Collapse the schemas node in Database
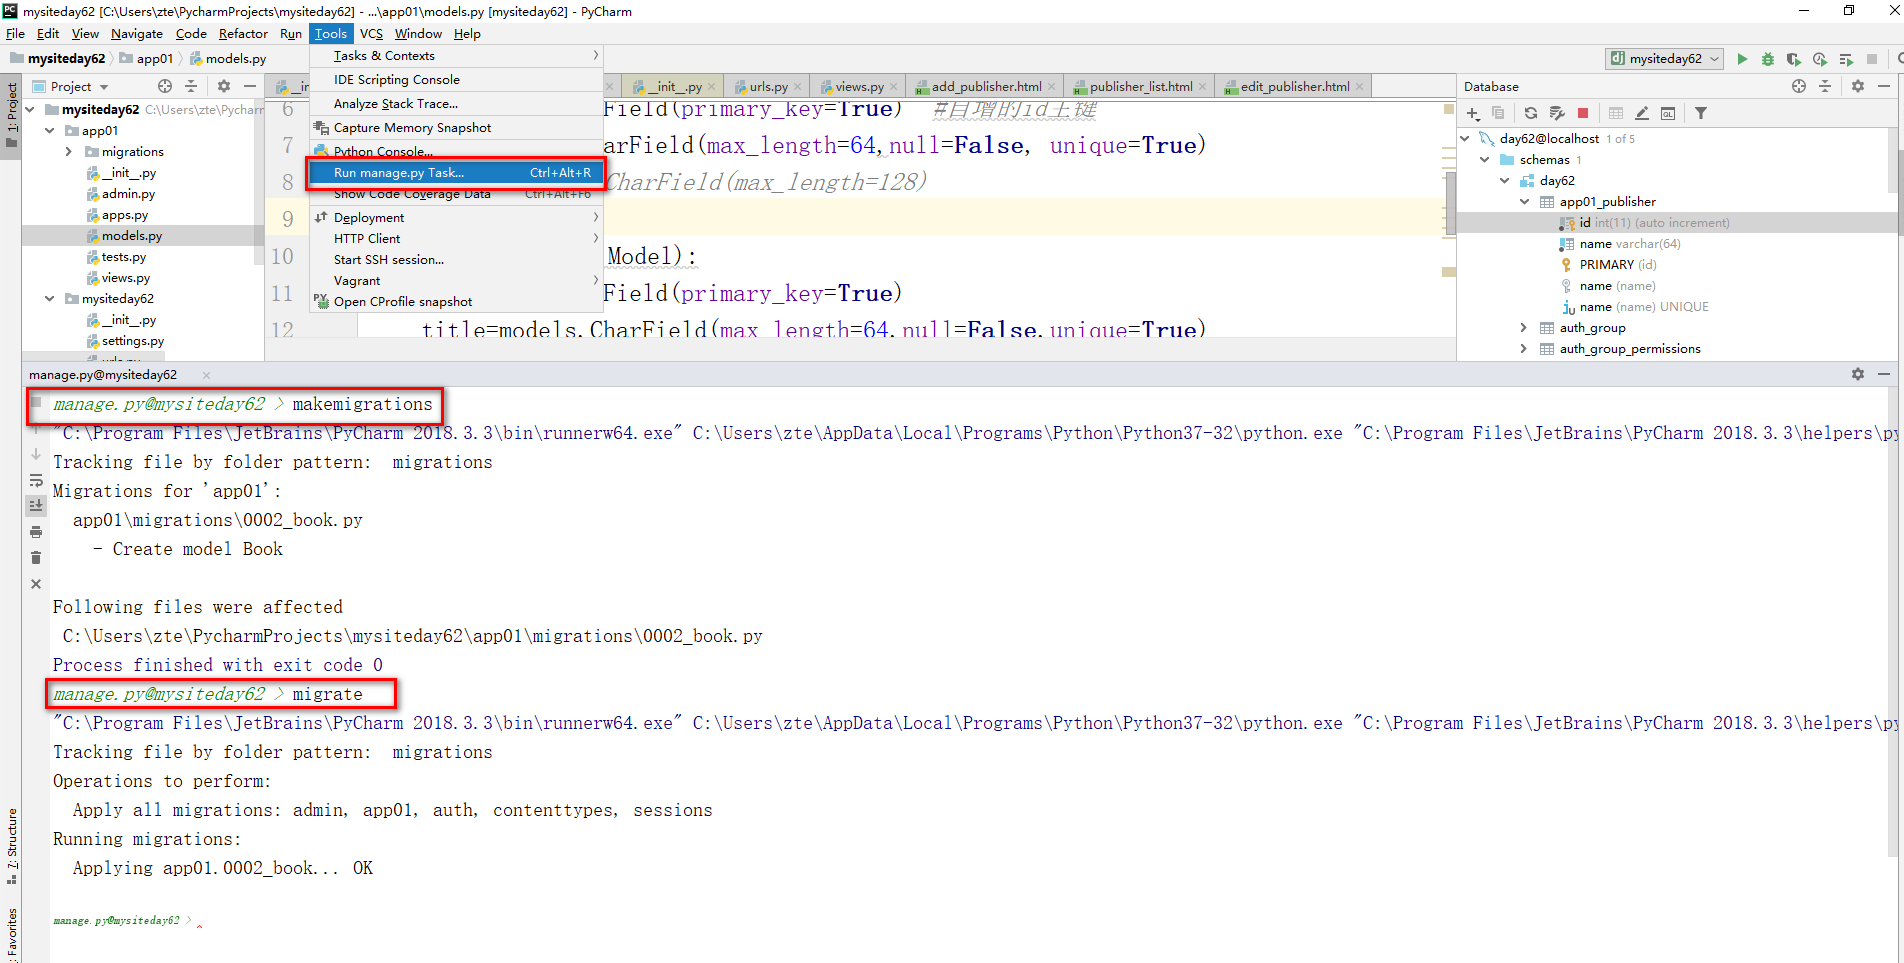The width and height of the screenshot is (1904, 963). point(1485,160)
